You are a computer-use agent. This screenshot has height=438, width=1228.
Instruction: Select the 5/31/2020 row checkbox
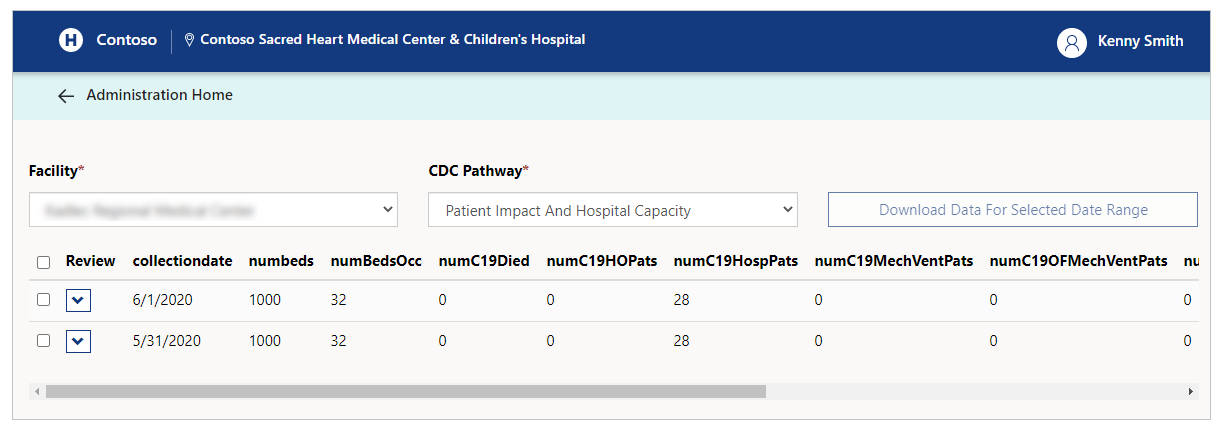43,341
